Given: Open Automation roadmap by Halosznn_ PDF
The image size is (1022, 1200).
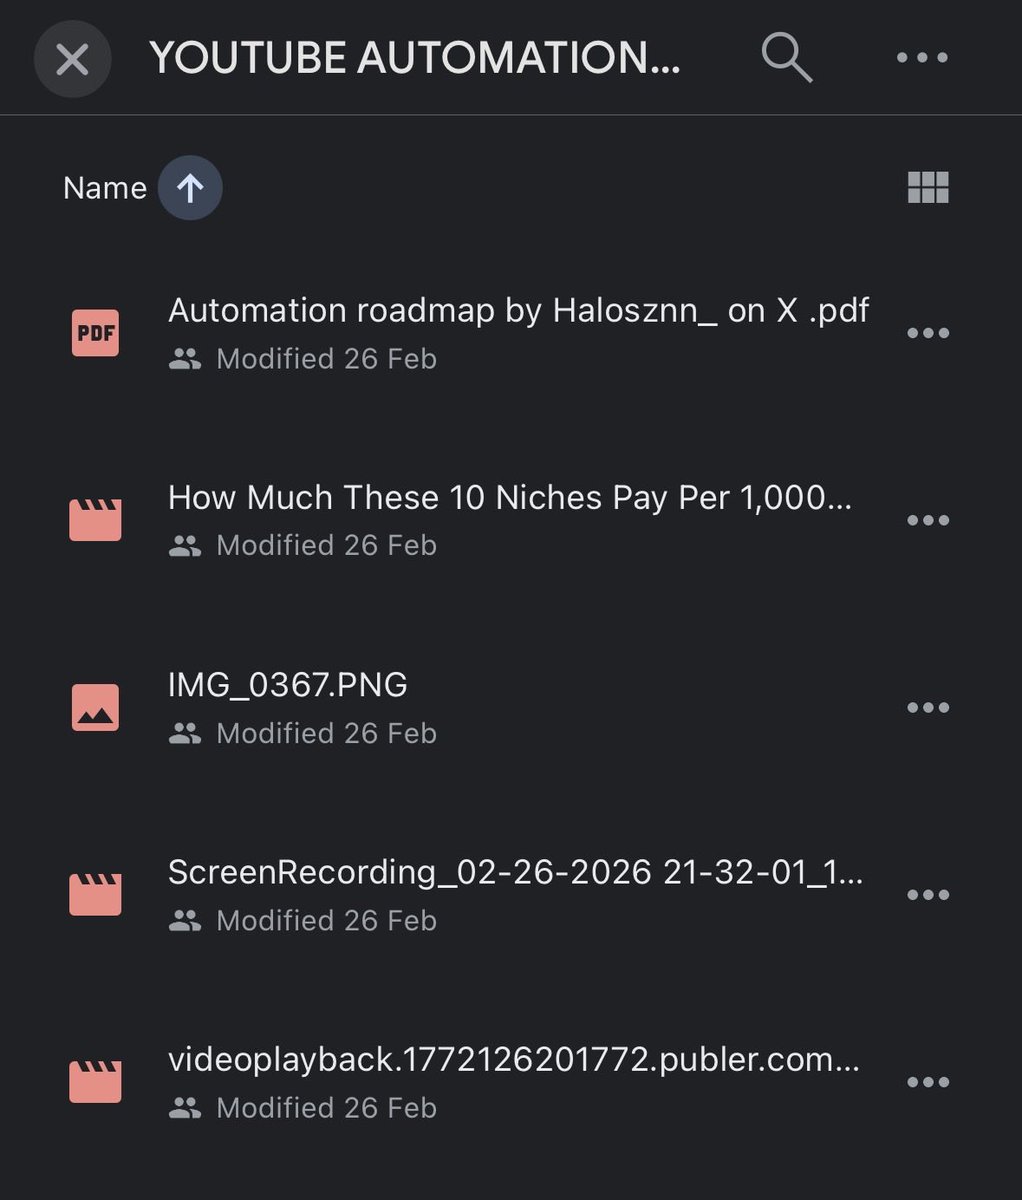Looking at the screenshot, I should (x=518, y=311).
